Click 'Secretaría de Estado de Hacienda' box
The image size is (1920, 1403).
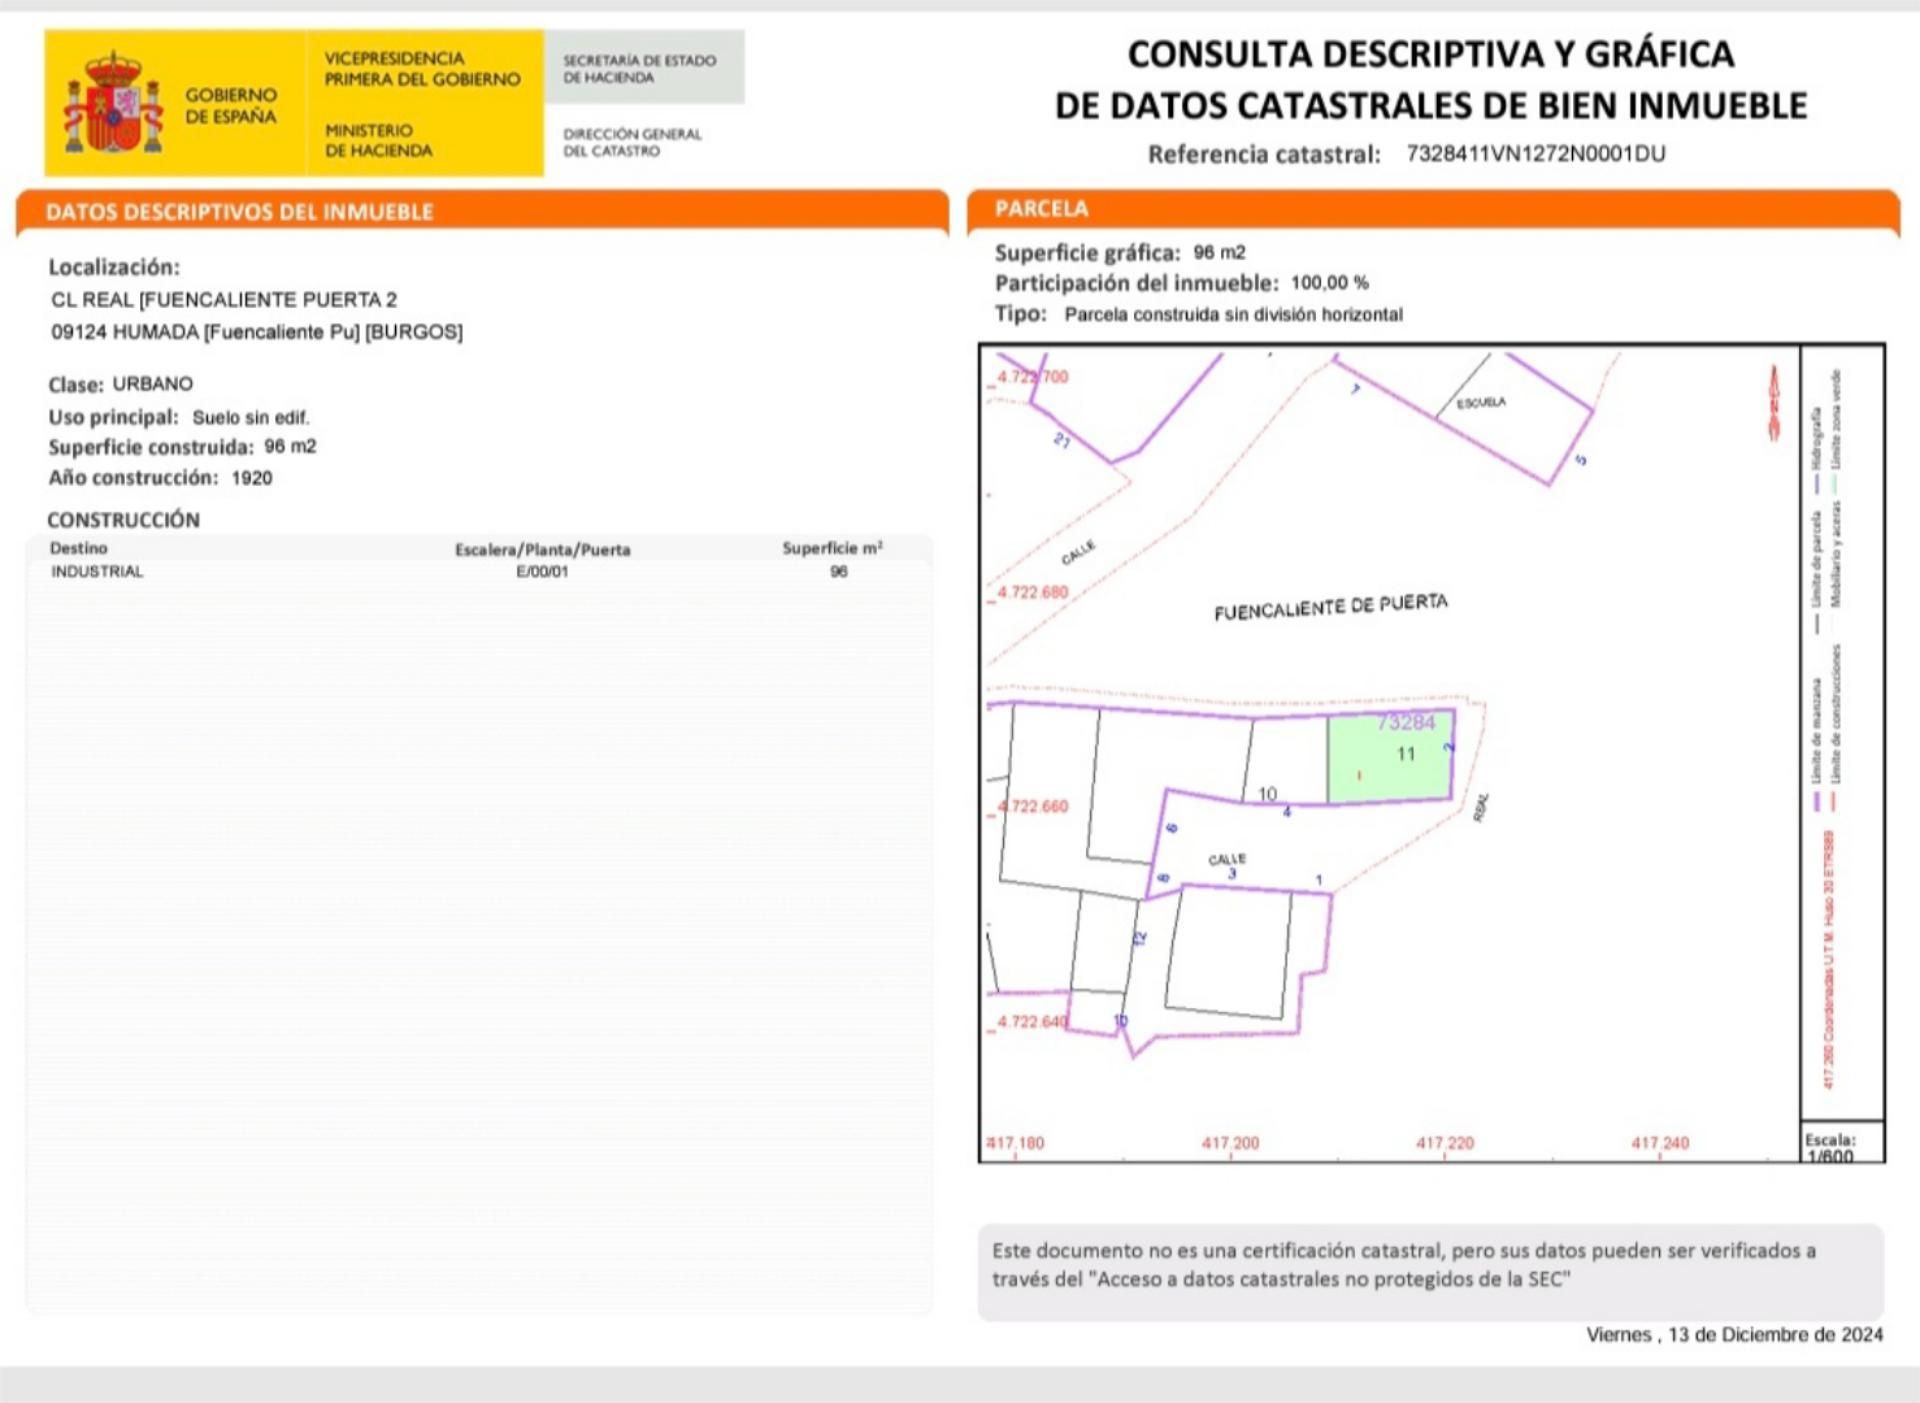point(644,67)
